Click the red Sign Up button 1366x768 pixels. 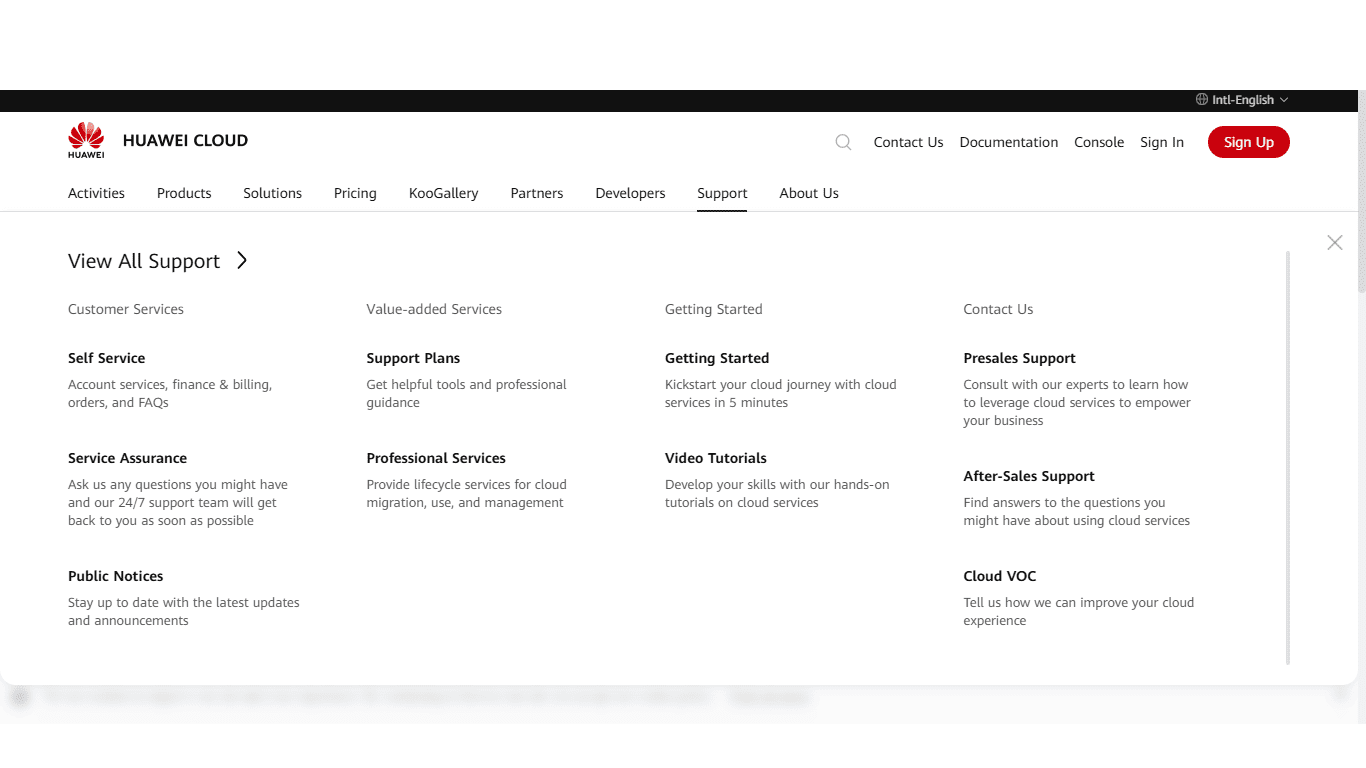coord(1249,142)
